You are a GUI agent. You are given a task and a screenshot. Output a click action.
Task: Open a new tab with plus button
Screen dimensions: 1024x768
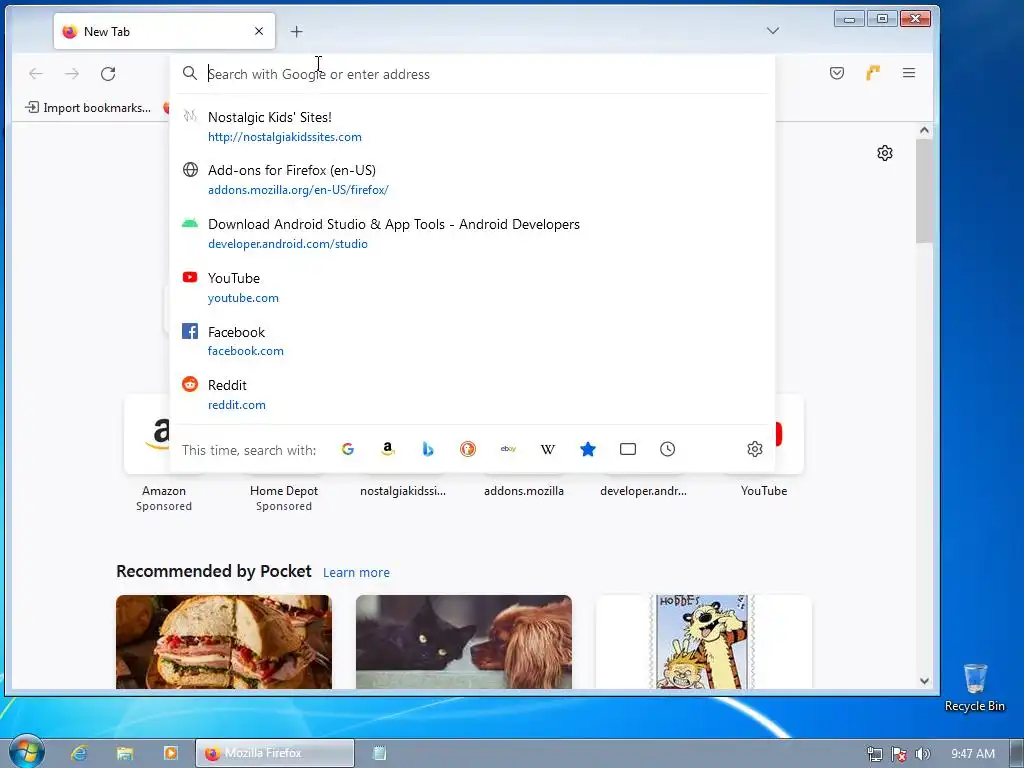point(296,31)
